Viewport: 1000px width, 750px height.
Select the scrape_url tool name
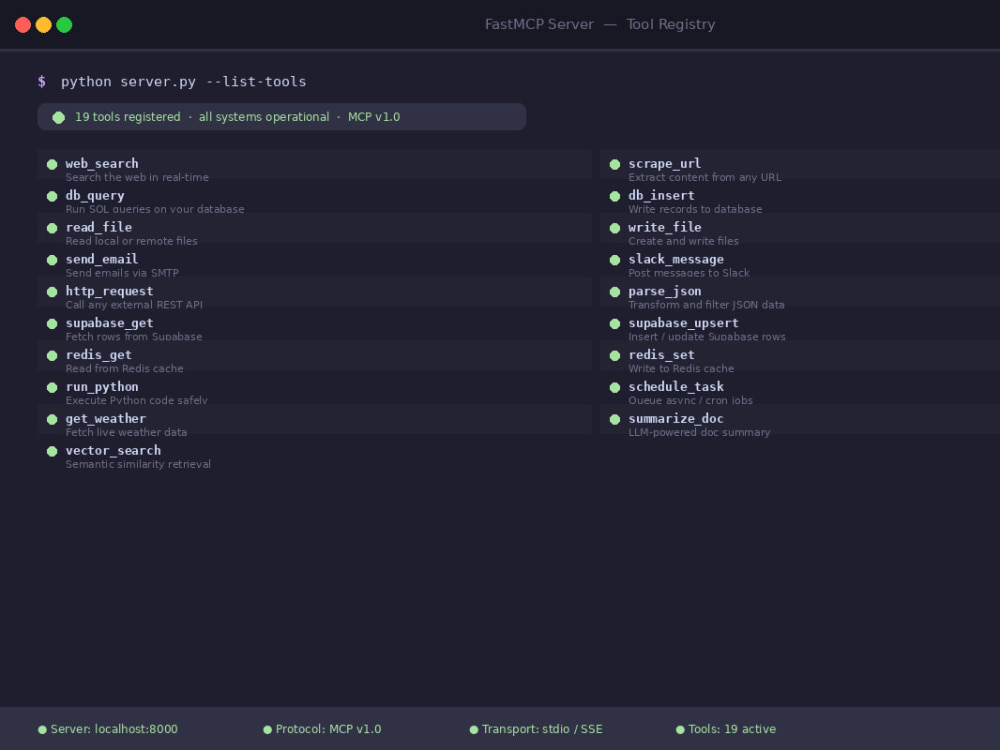click(665, 164)
